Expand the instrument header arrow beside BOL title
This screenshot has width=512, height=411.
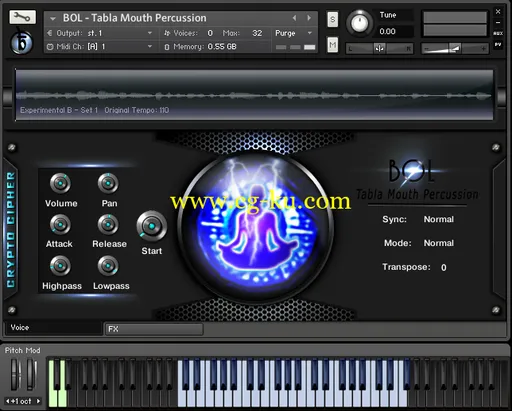coord(53,19)
